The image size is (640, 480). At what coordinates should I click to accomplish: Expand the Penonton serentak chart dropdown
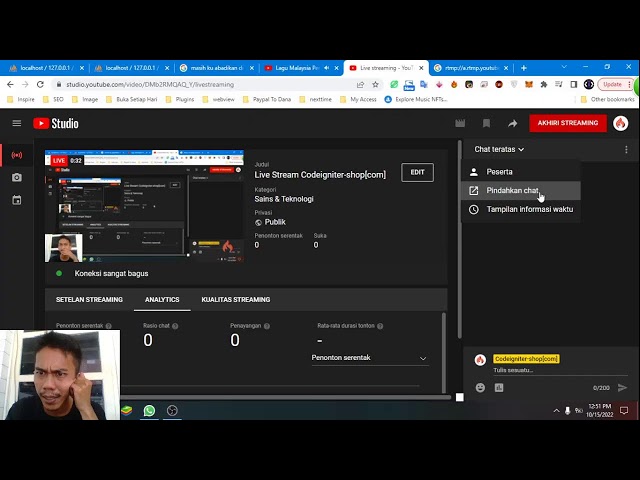(x=369, y=358)
